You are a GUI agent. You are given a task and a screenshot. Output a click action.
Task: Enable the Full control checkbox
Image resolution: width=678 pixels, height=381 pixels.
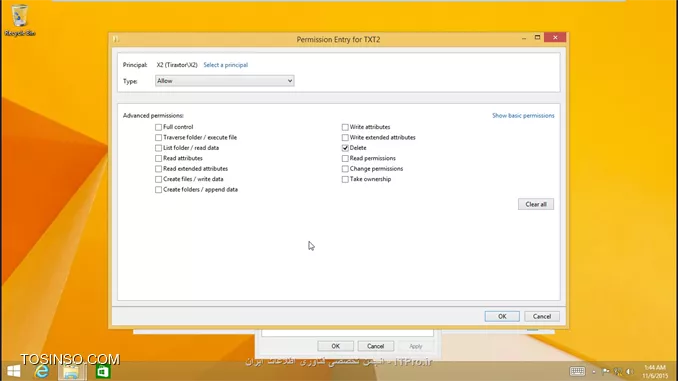click(x=158, y=127)
